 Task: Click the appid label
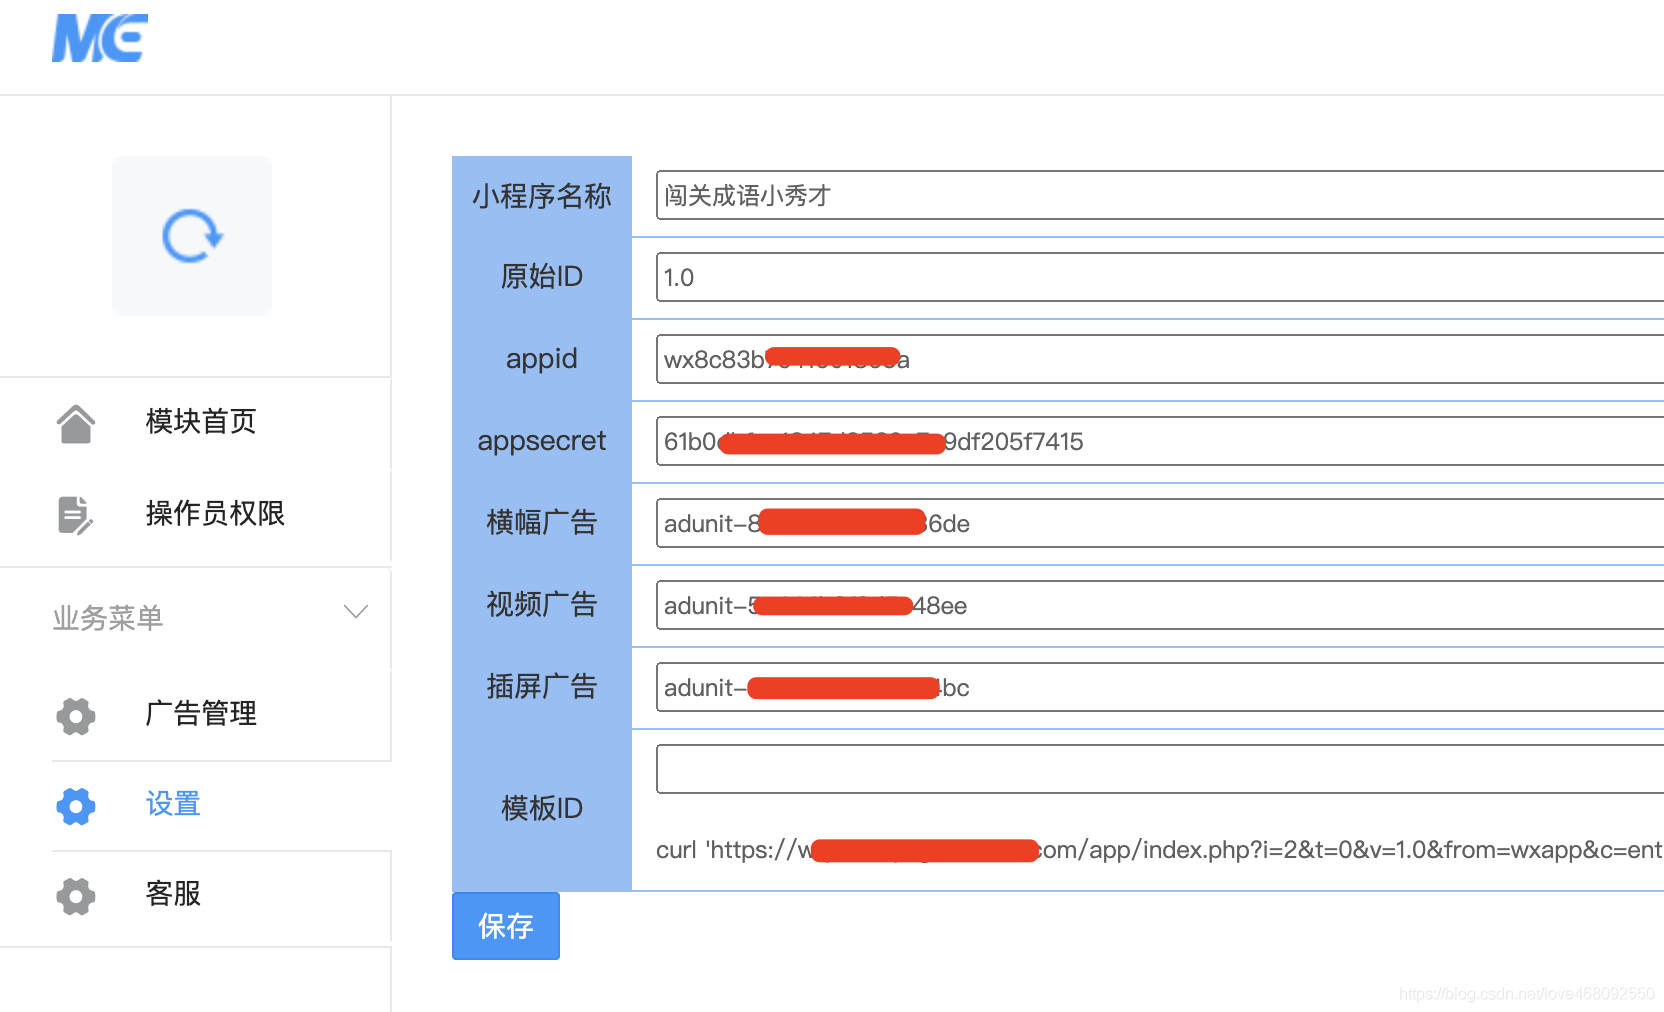(x=542, y=359)
